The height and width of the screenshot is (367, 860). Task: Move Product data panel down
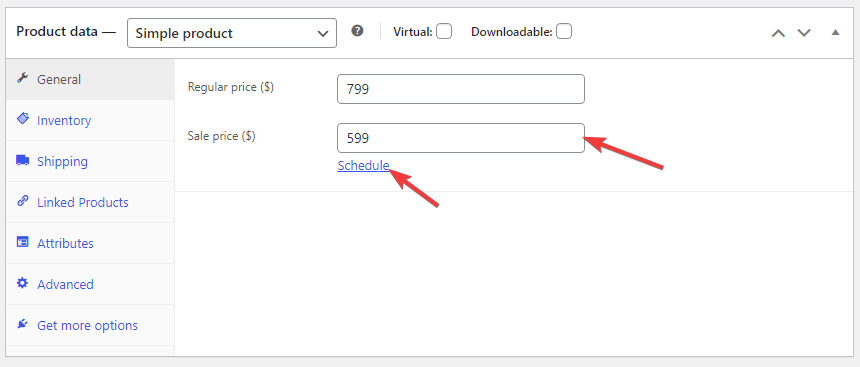[804, 33]
